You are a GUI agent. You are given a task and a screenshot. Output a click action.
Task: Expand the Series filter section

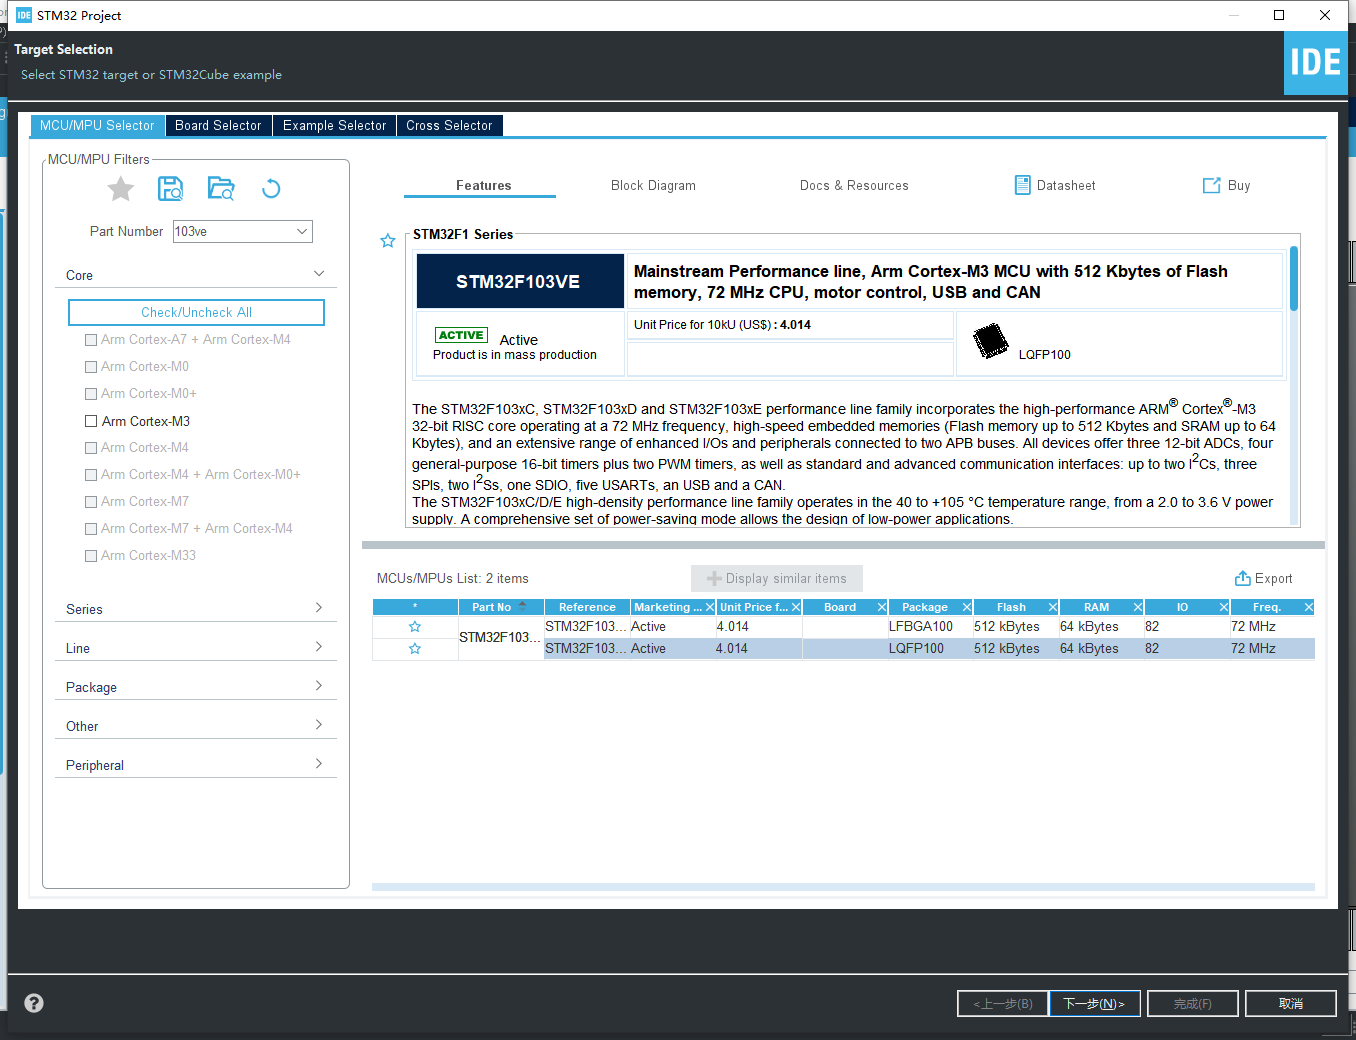tap(319, 607)
